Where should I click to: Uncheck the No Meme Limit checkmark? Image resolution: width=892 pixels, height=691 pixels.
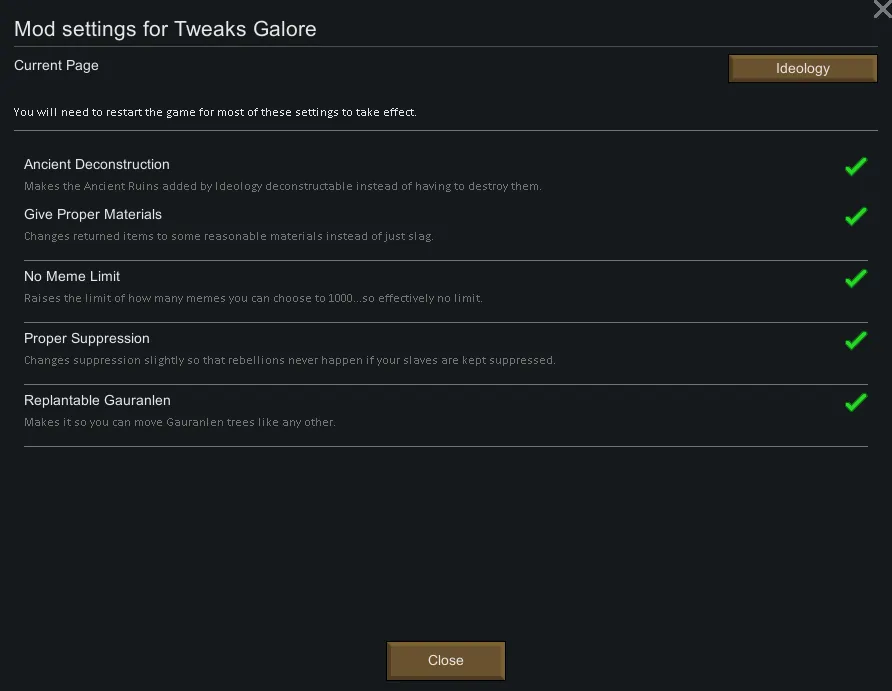pyautogui.click(x=855, y=279)
